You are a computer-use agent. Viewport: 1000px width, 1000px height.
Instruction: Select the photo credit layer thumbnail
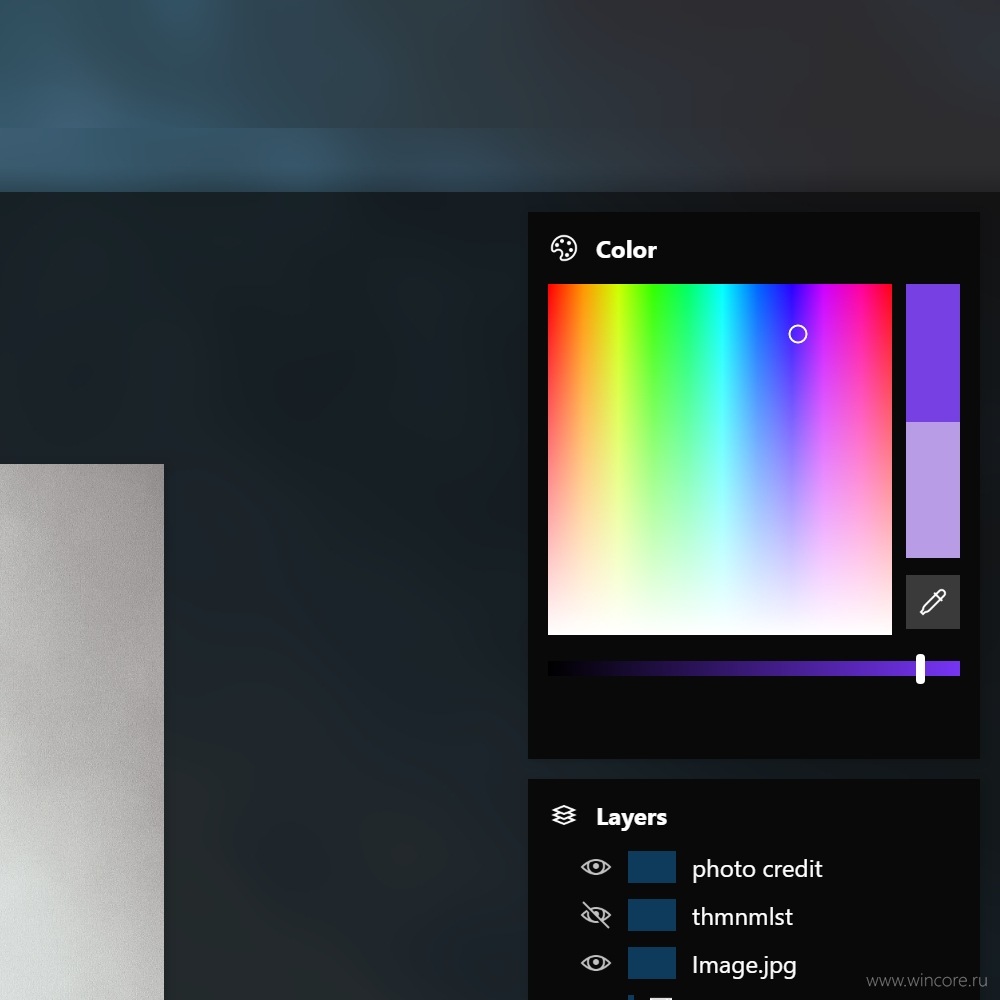click(652, 867)
